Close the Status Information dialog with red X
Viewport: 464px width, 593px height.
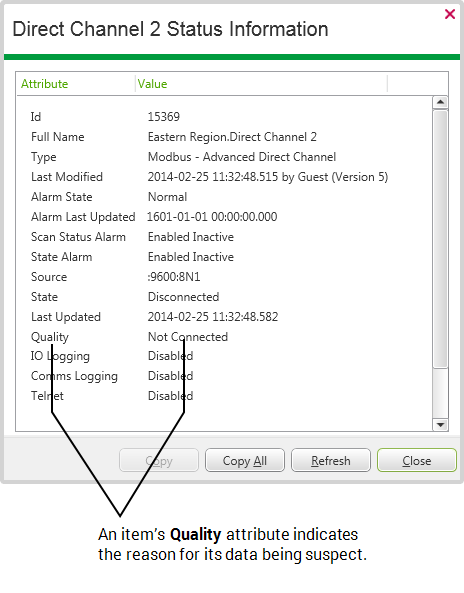450,14
